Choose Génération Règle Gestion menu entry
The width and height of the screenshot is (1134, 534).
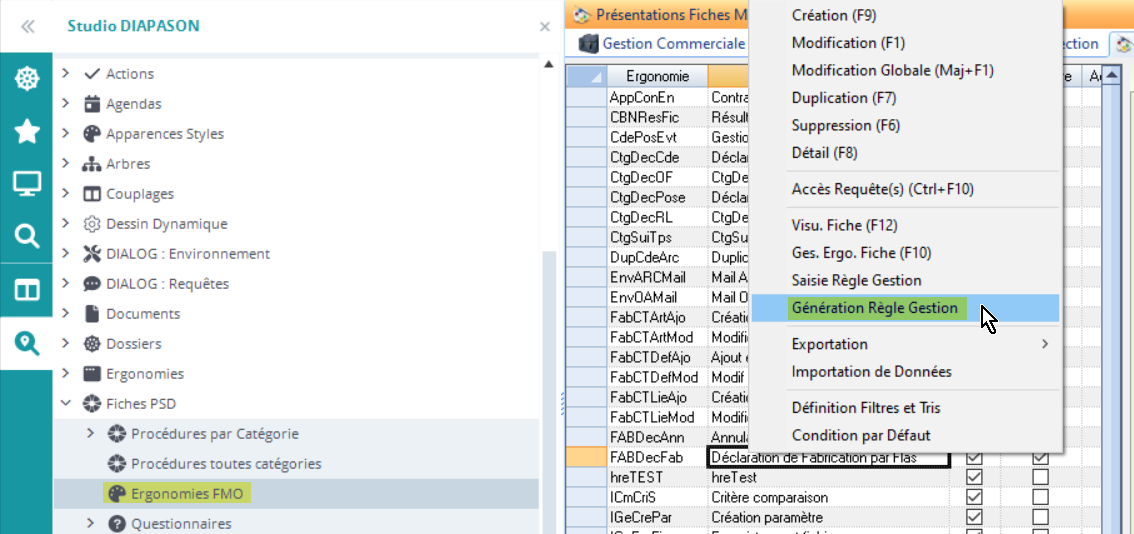tap(874, 308)
